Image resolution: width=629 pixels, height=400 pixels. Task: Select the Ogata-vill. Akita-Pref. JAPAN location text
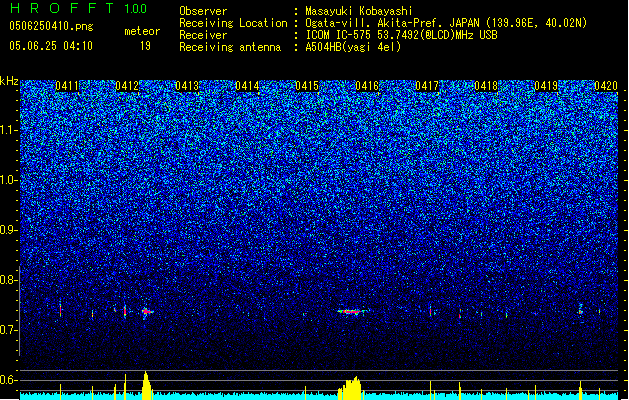(x=446, y=23)
